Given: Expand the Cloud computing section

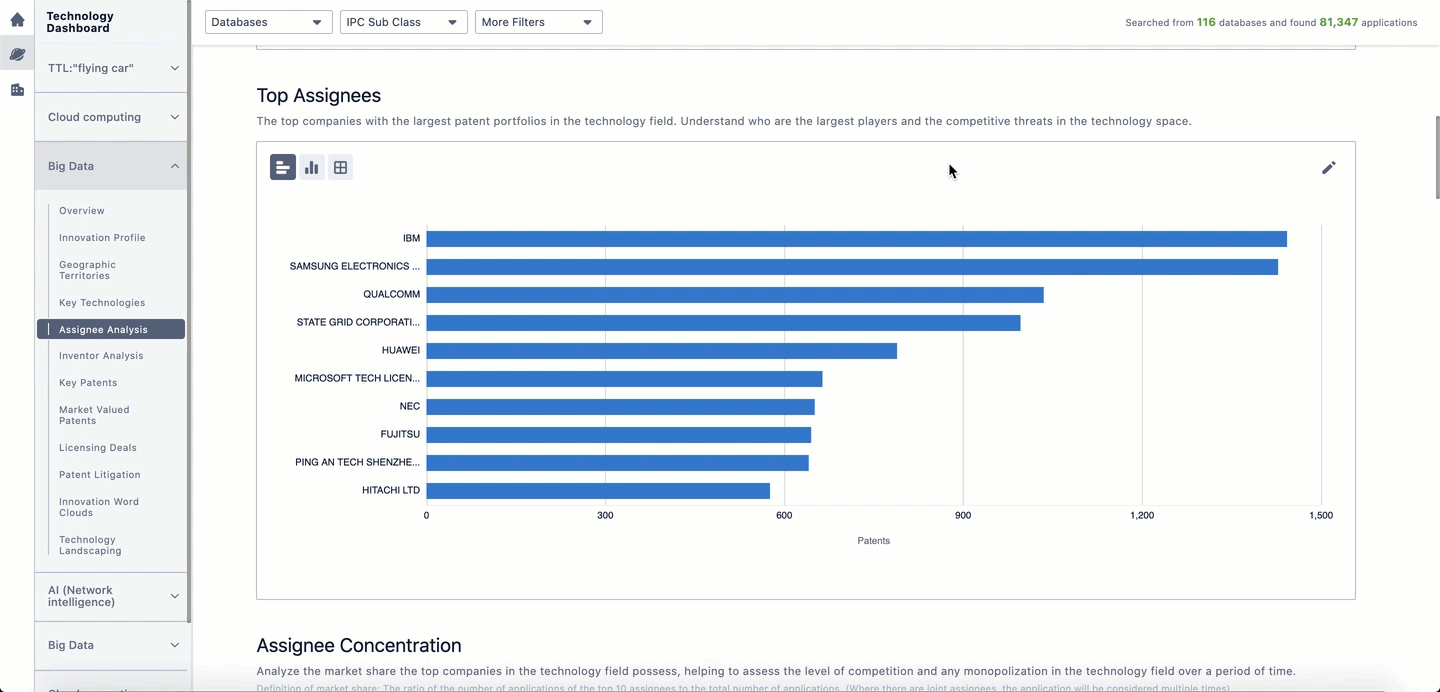Looking at the screenshot, I should (x=111, y=117).
